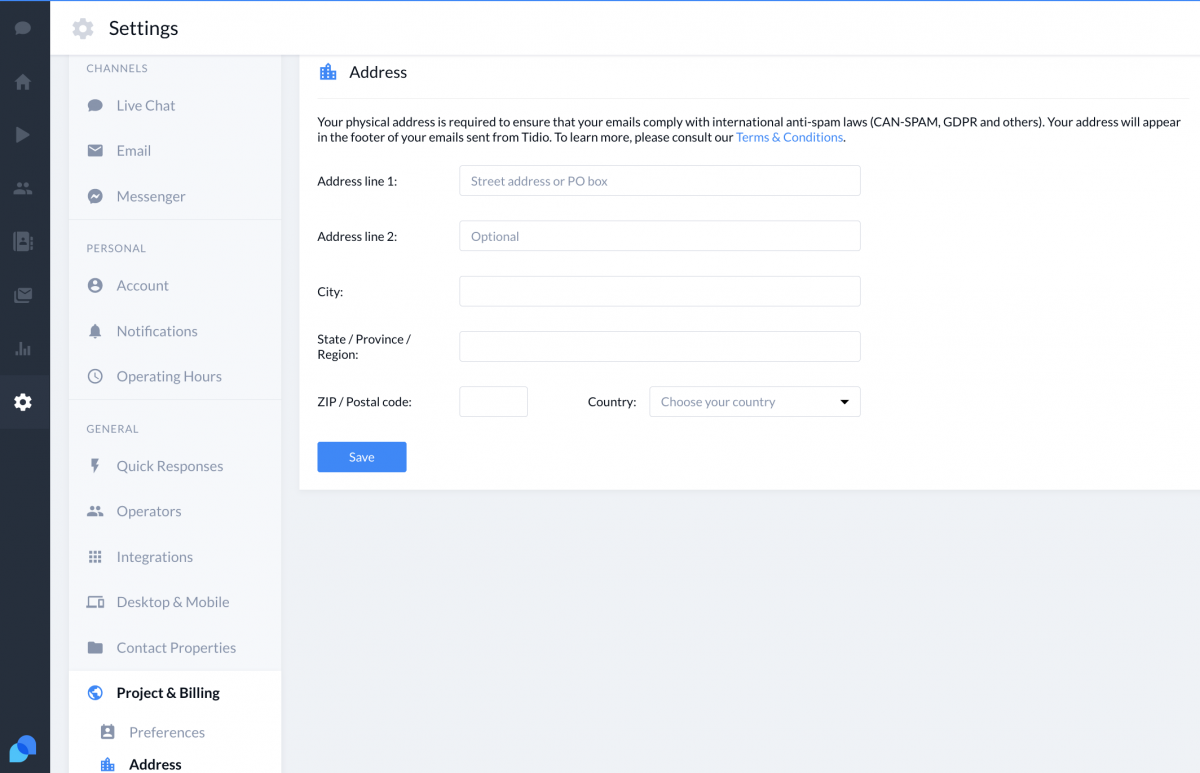Click the Project & Billing globe icon
The image size is (1200, 773).
click(x=95, y=693)
